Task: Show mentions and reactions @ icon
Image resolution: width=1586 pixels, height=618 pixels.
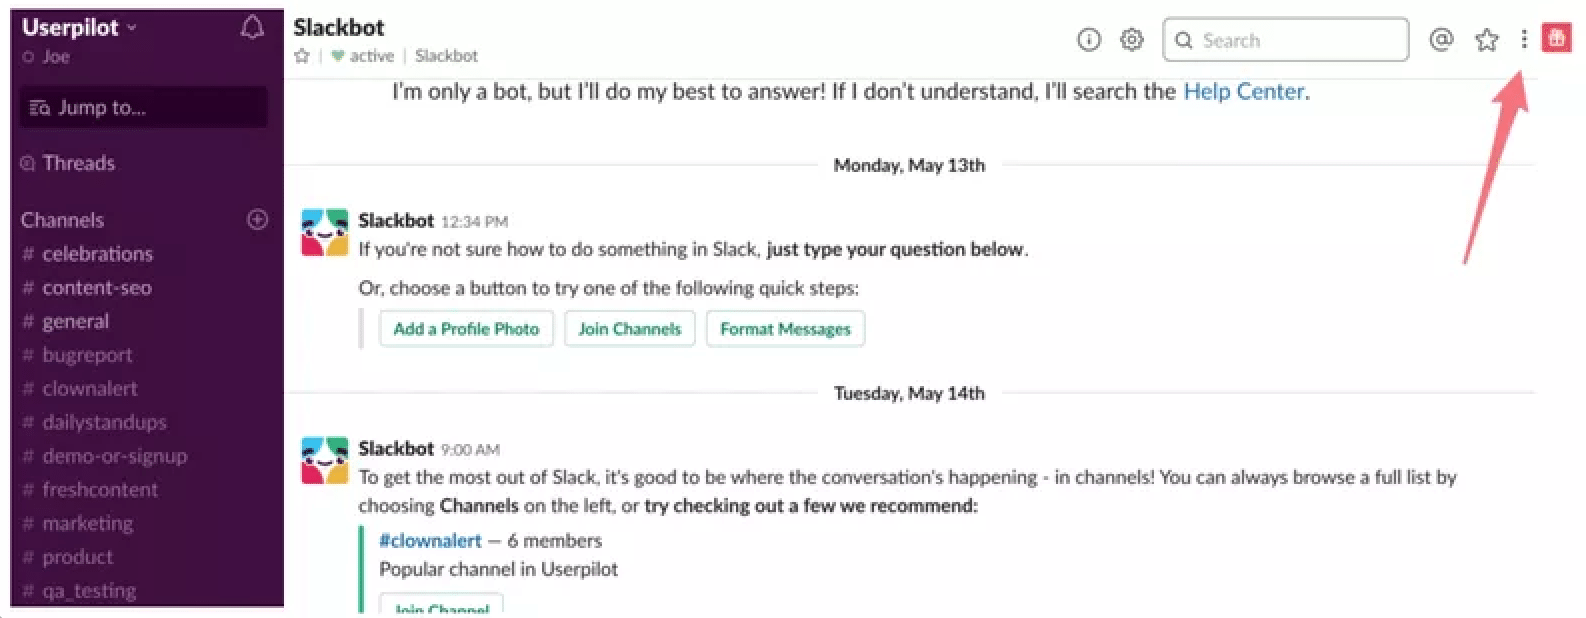Action: pos(1441,40)
